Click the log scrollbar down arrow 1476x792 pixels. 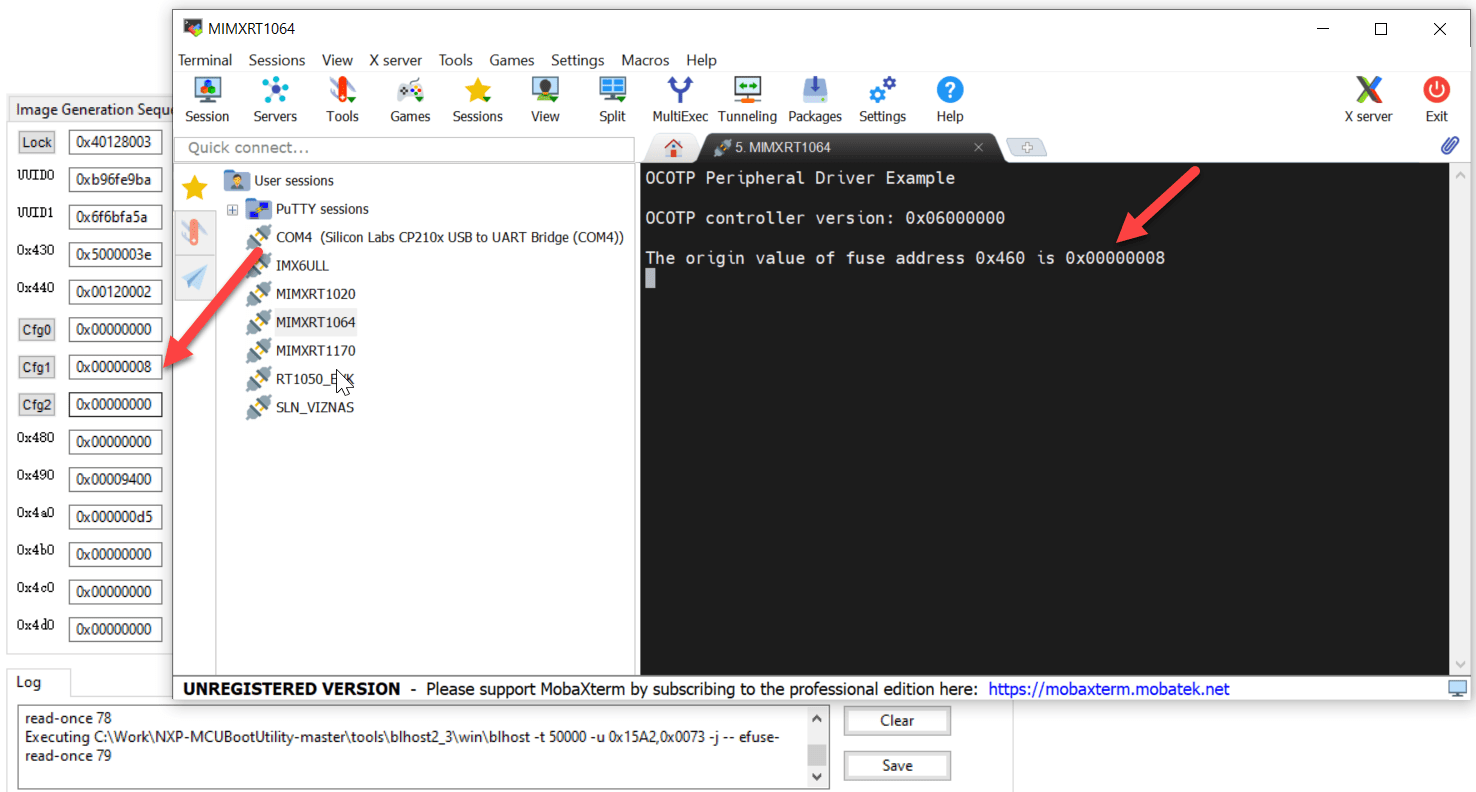(818, 776)
